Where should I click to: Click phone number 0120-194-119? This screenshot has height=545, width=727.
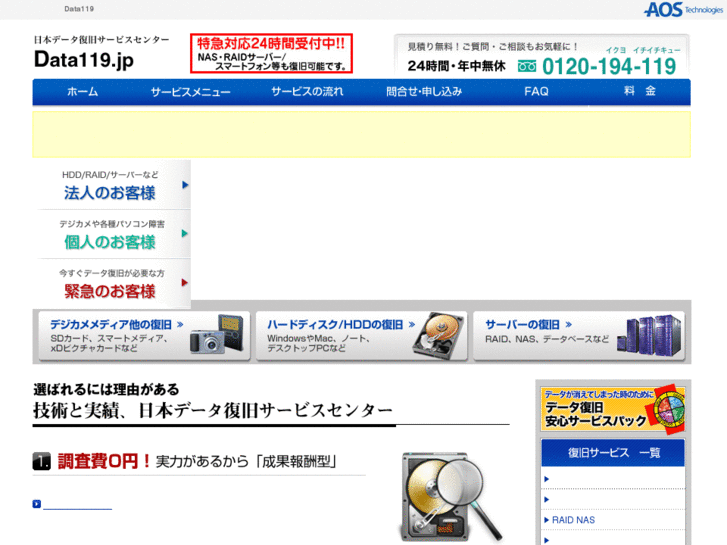click(x=609, y=66)
